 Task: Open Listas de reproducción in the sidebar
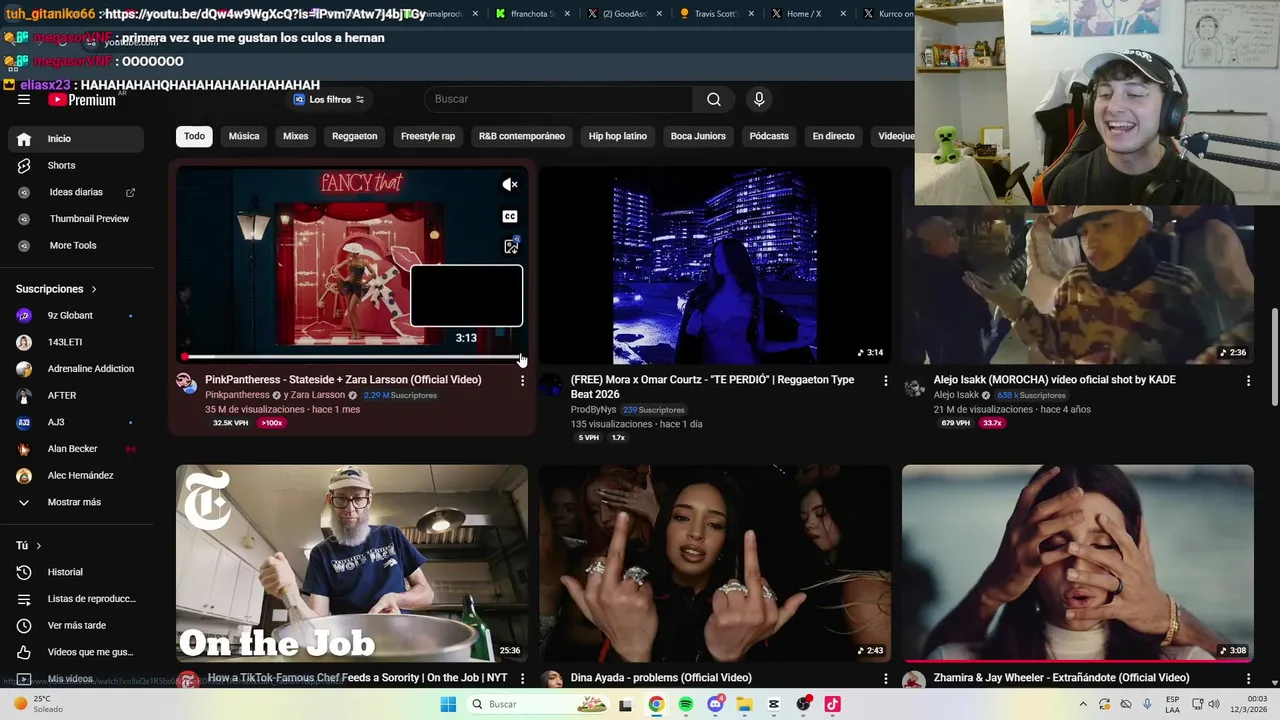76,599
